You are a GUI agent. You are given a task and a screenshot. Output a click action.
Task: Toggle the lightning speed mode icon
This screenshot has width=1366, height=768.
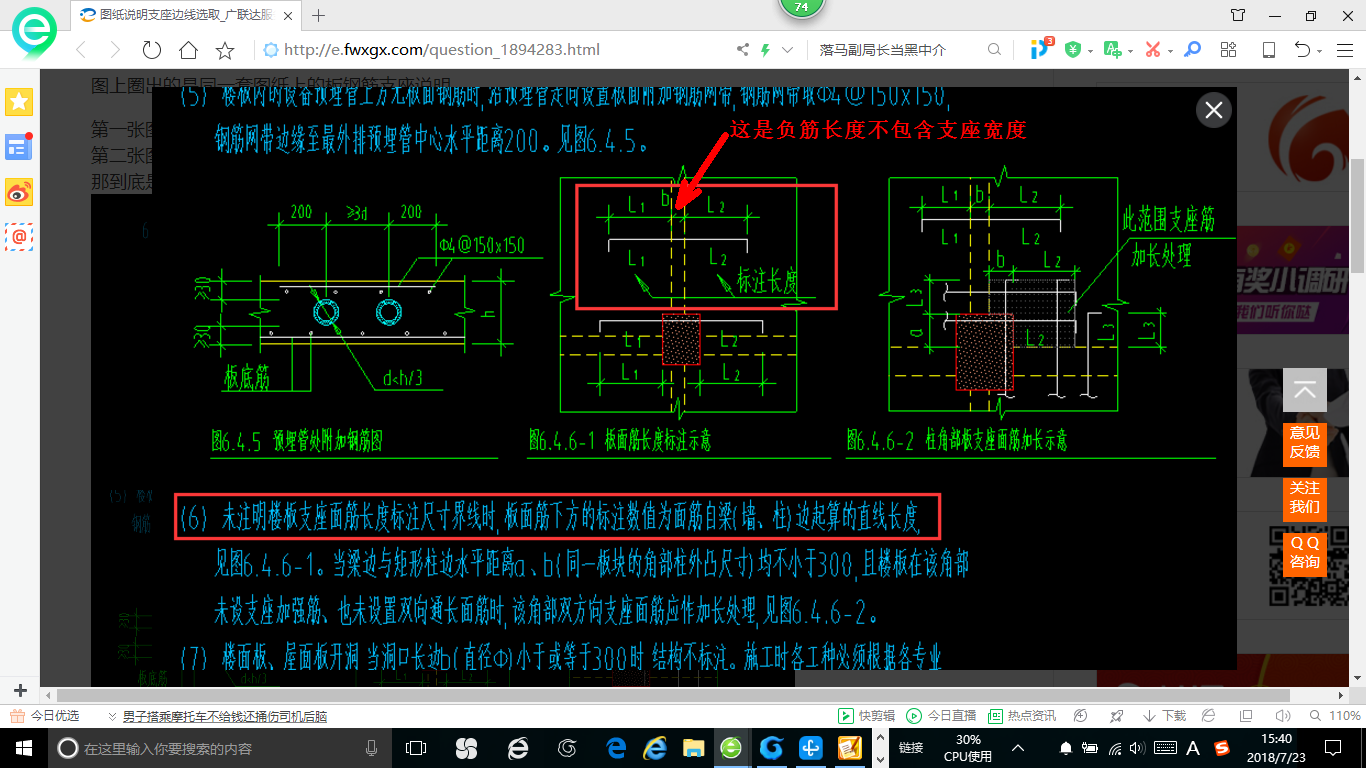tap(766, 50)
